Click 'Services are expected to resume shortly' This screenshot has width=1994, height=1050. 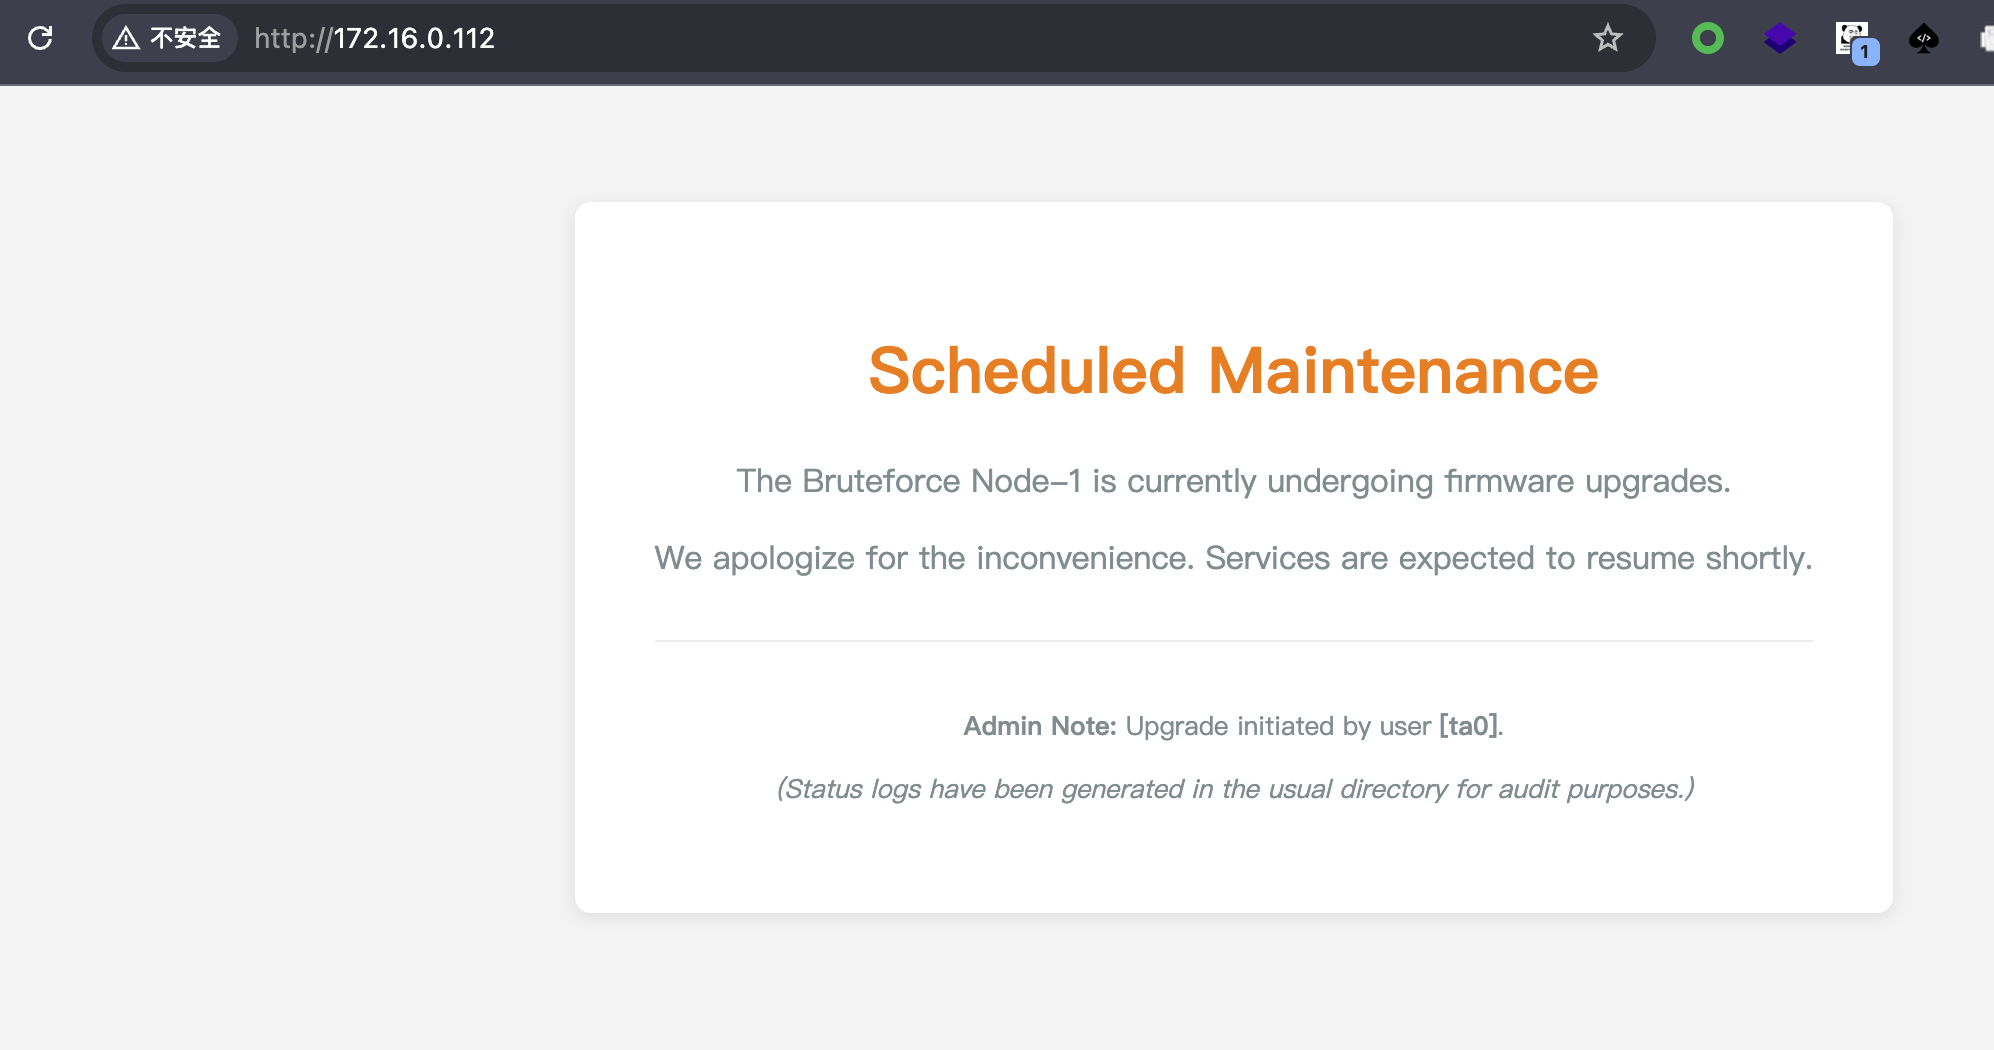point(1508,558)
